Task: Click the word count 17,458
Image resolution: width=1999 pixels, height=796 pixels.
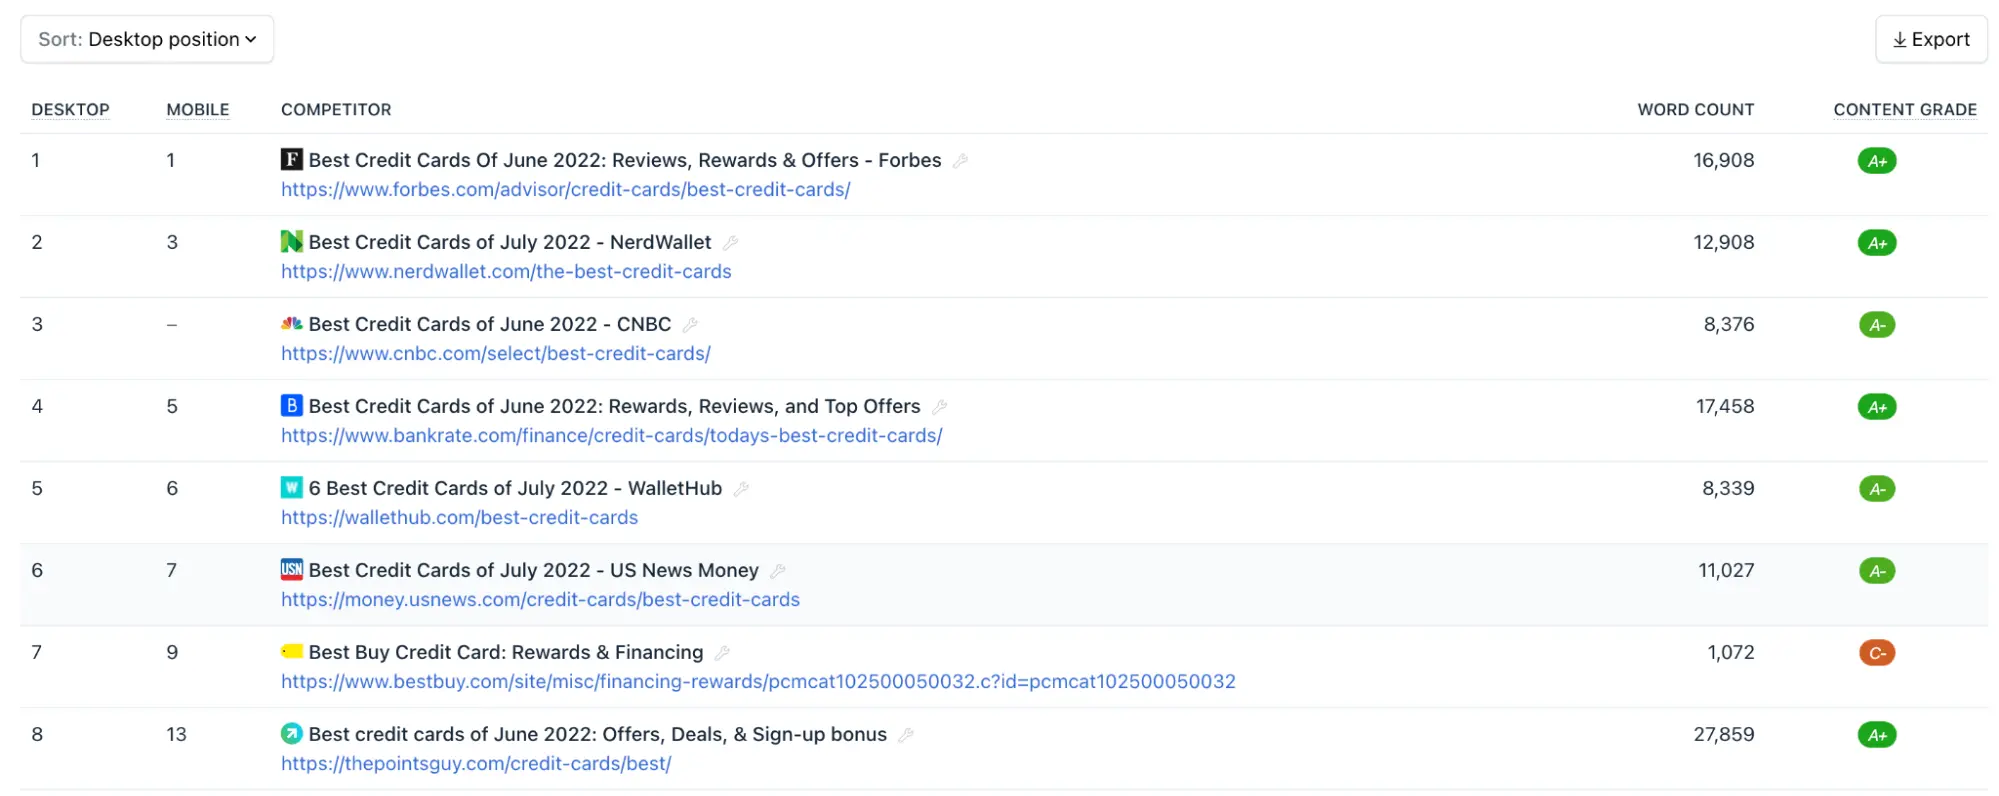Action: (1725, 406)
